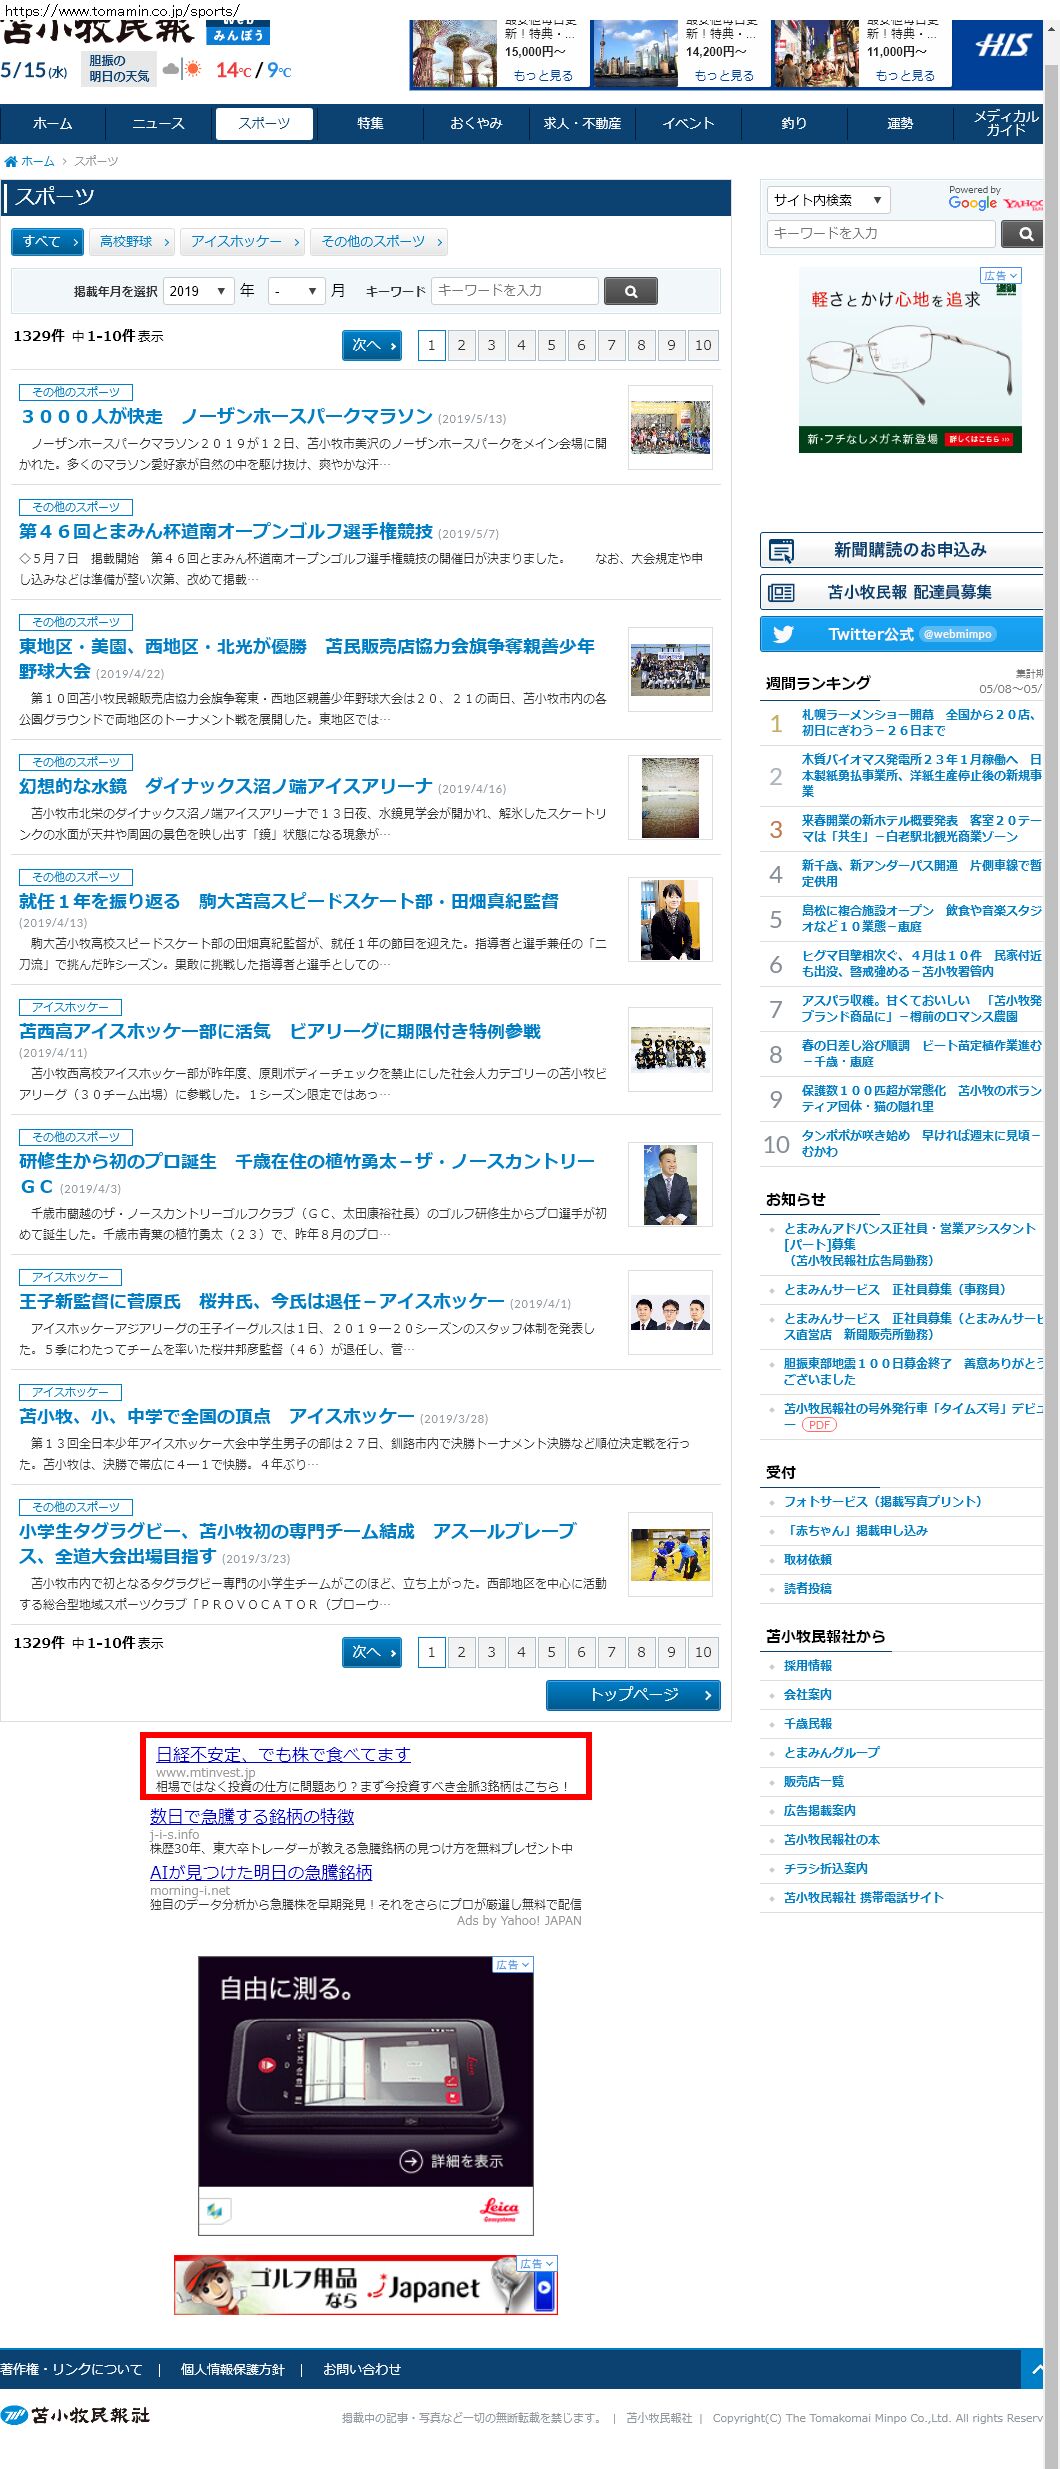Click the delivery staff recruitment banner
This screenshot has height=2469, width=1060.
point(900,592)
